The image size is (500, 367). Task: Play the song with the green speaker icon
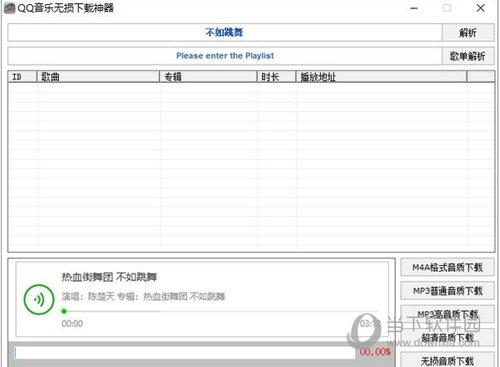(39, 299)
